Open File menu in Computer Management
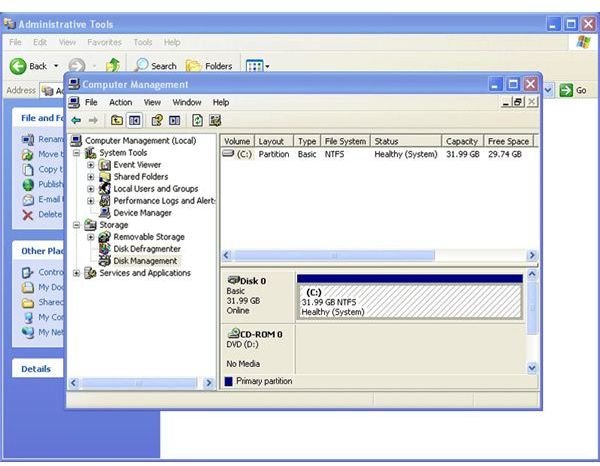Image resolution: width=600 pixels, height=466 pixels. click(x=91, y=102)
